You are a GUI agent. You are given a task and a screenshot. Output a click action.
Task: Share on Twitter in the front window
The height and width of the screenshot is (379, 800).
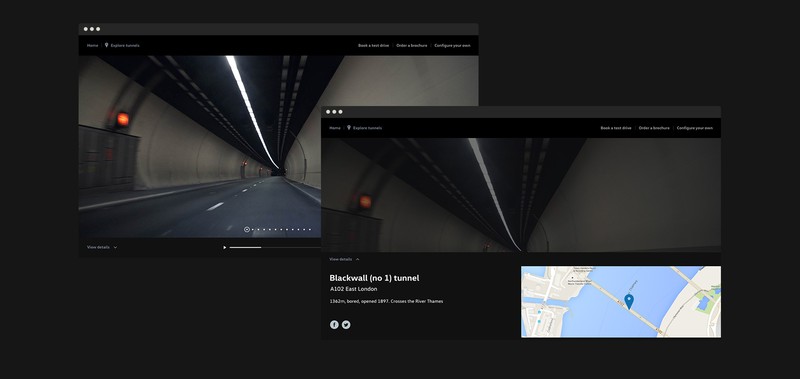coord(346,324)
